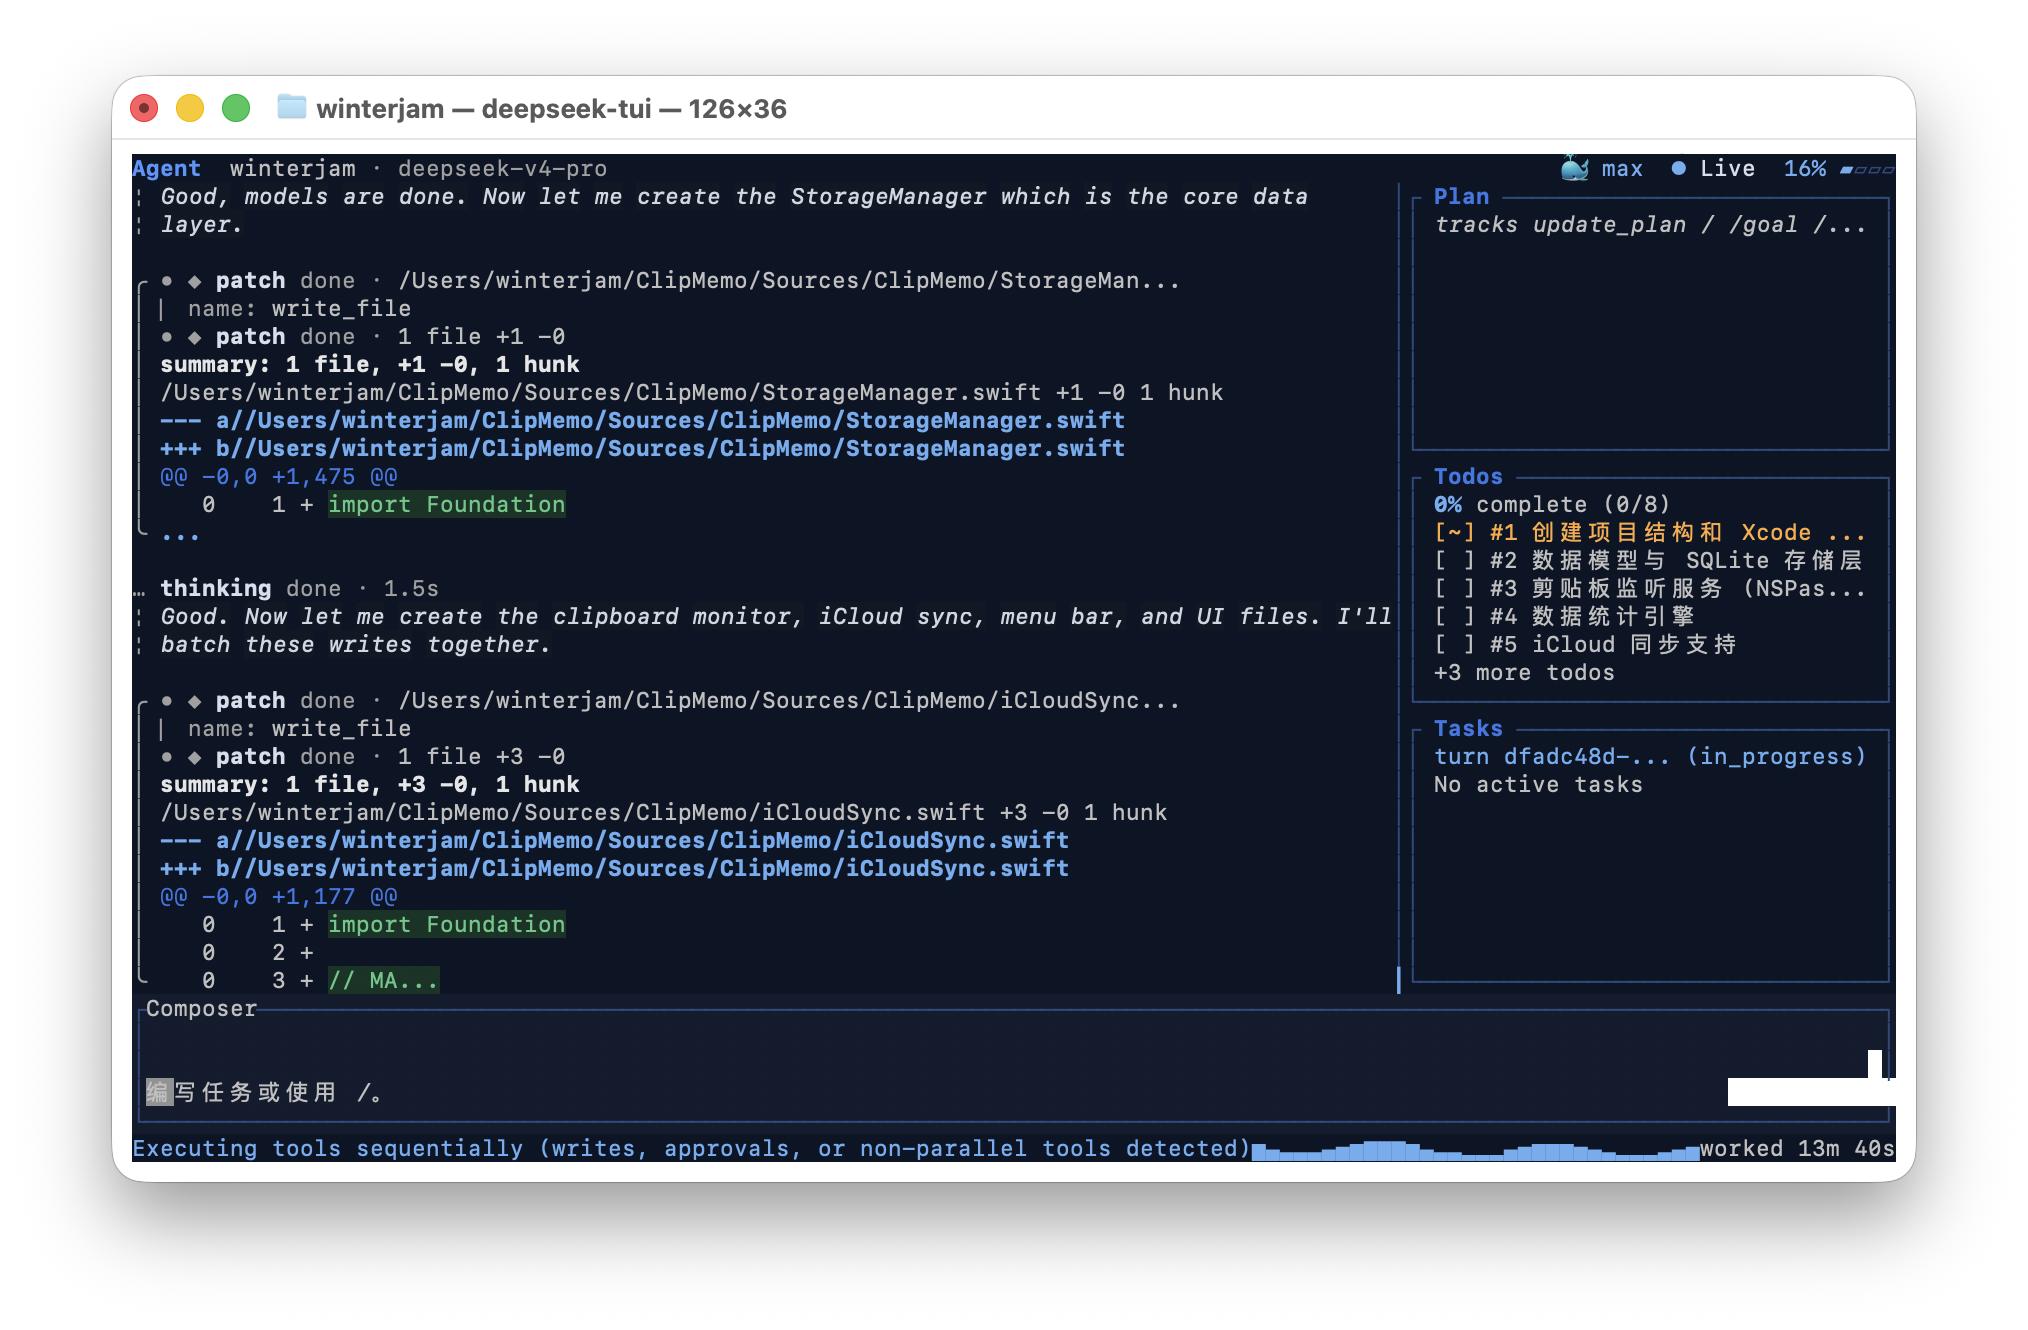2028x1330 pixels.
Task: Check the todo #2 SQLite checkbox
Action: pyautogui.click(x=1454, y=561)
